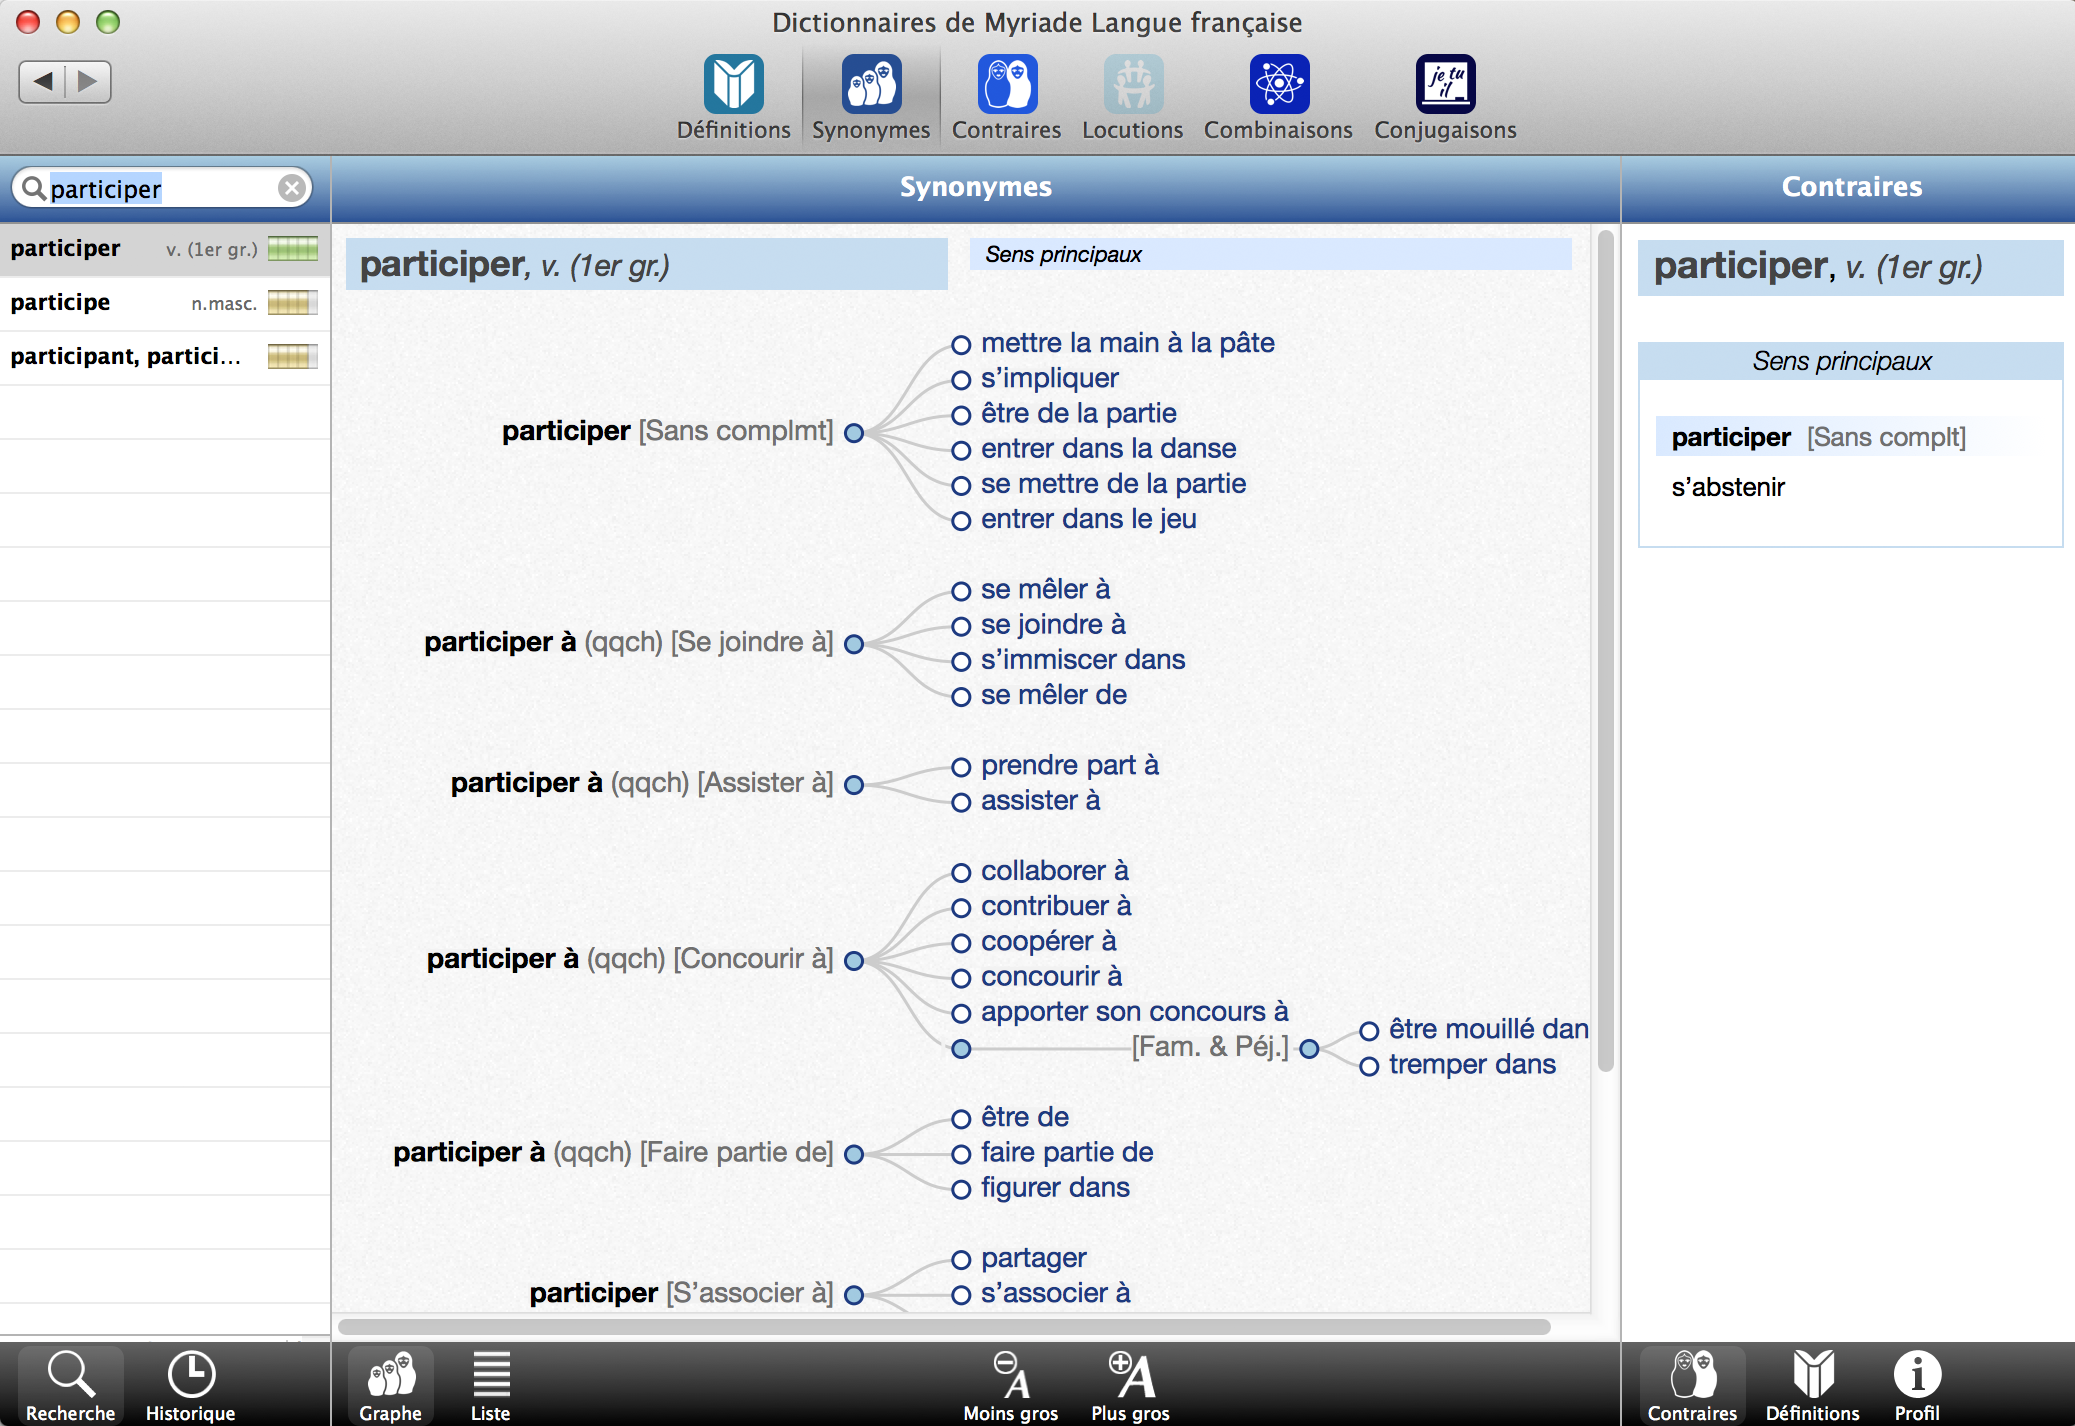Viewport: 2075px width, 1426px height.
Task: Collapse the [Concourir à] node
Action: pyautogui.click(x=854, y=961)
